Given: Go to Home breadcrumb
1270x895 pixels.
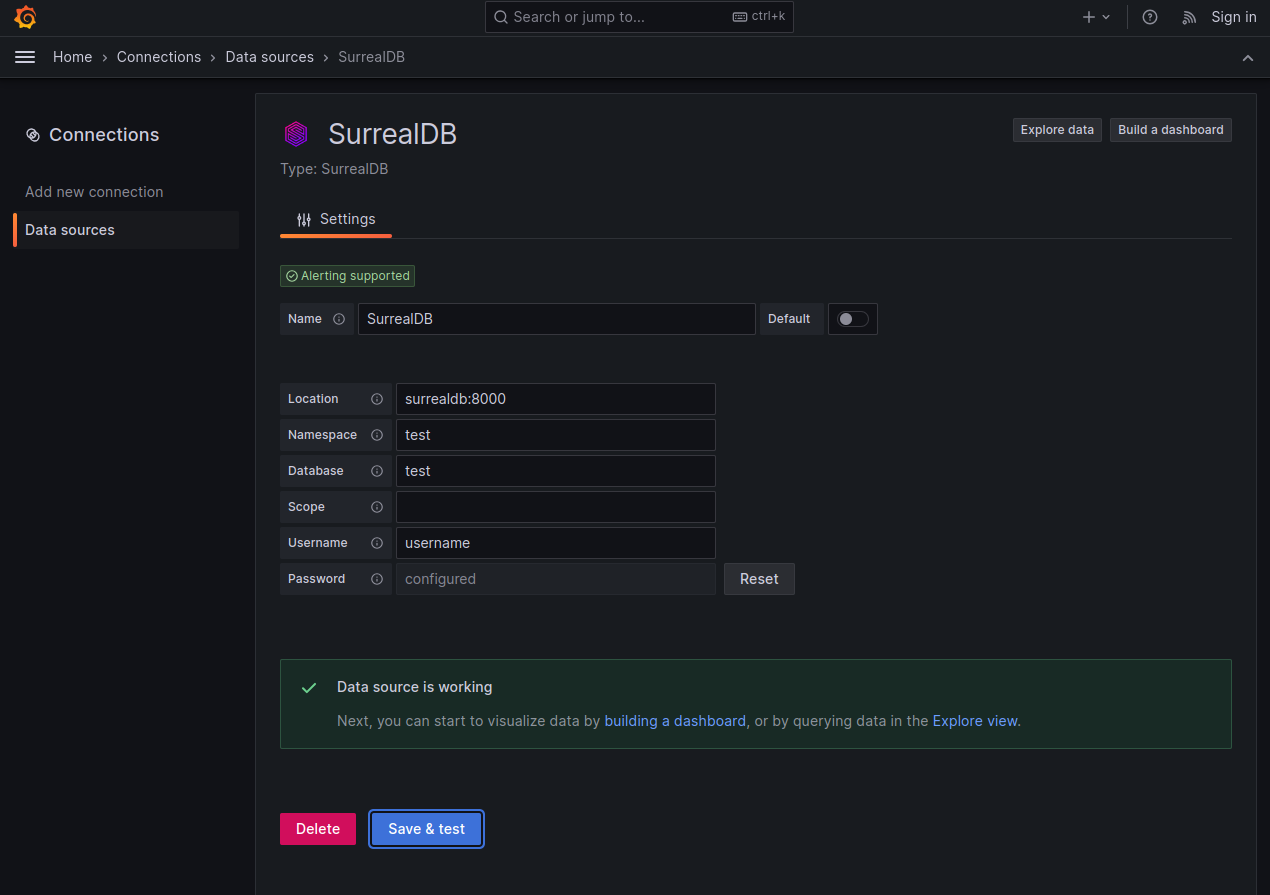Looking at the screenshot, I should (x=72, y=57).
